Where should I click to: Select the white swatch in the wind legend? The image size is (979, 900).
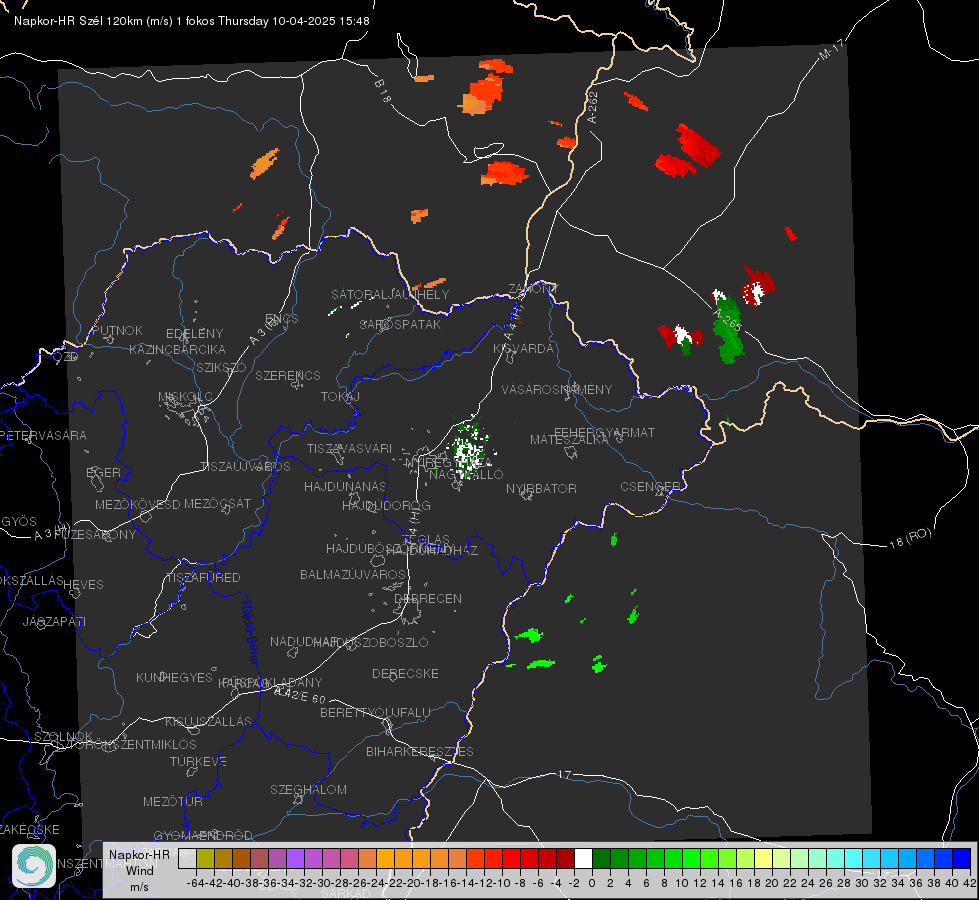point(583,858)
